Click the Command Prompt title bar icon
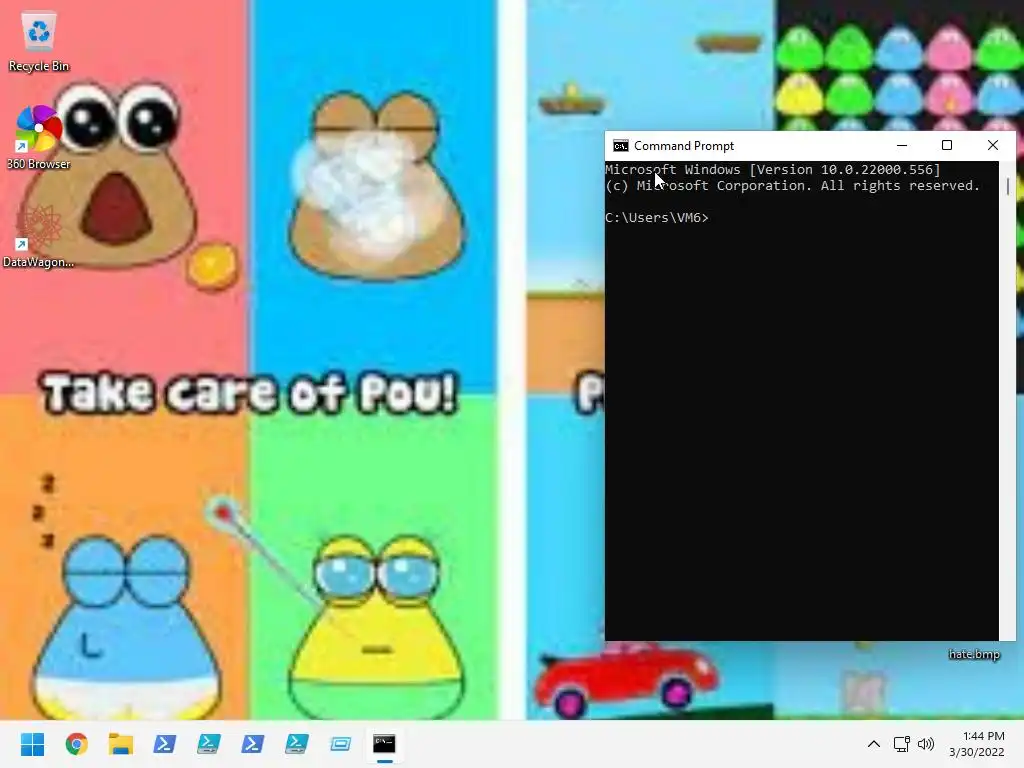This screenshot has width=1024, height=768. [x=620, y=146]
